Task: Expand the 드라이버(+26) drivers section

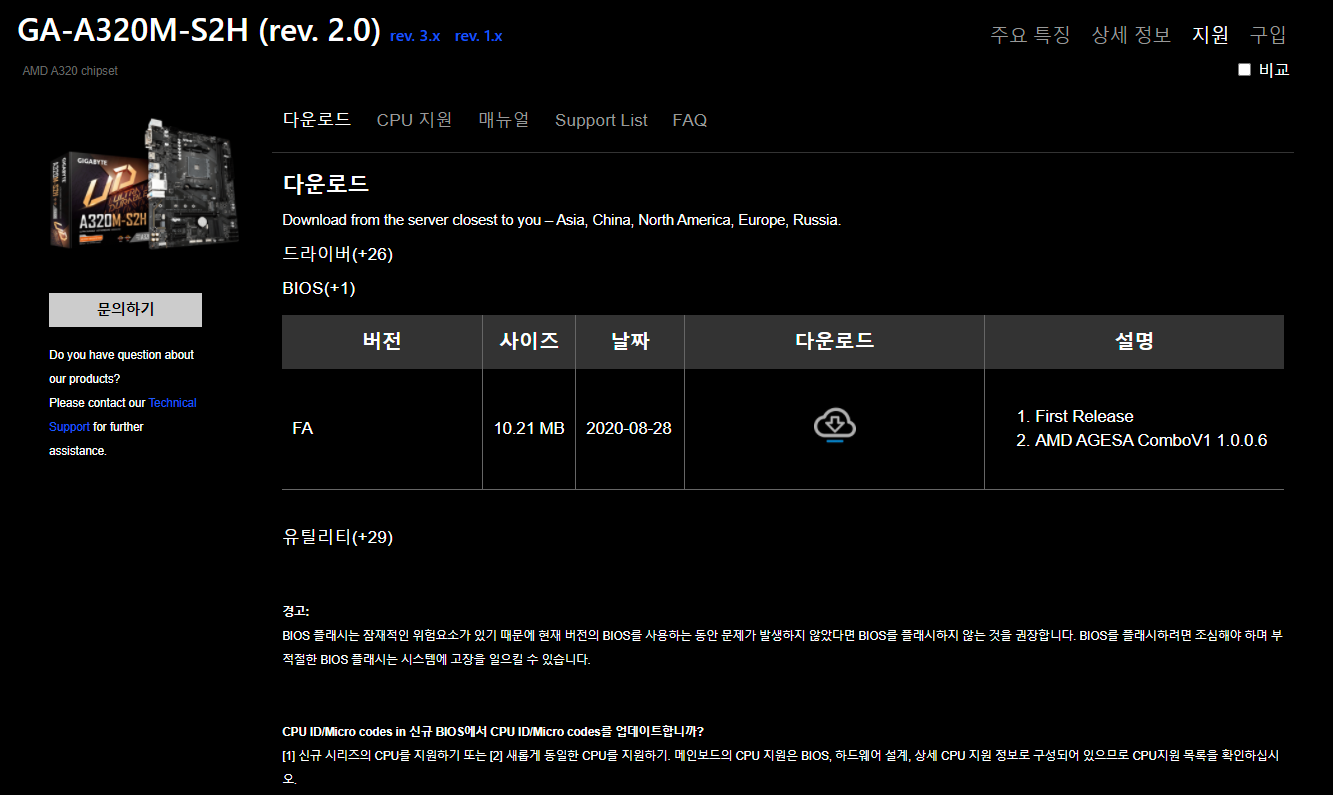Action: coord(338,254)
